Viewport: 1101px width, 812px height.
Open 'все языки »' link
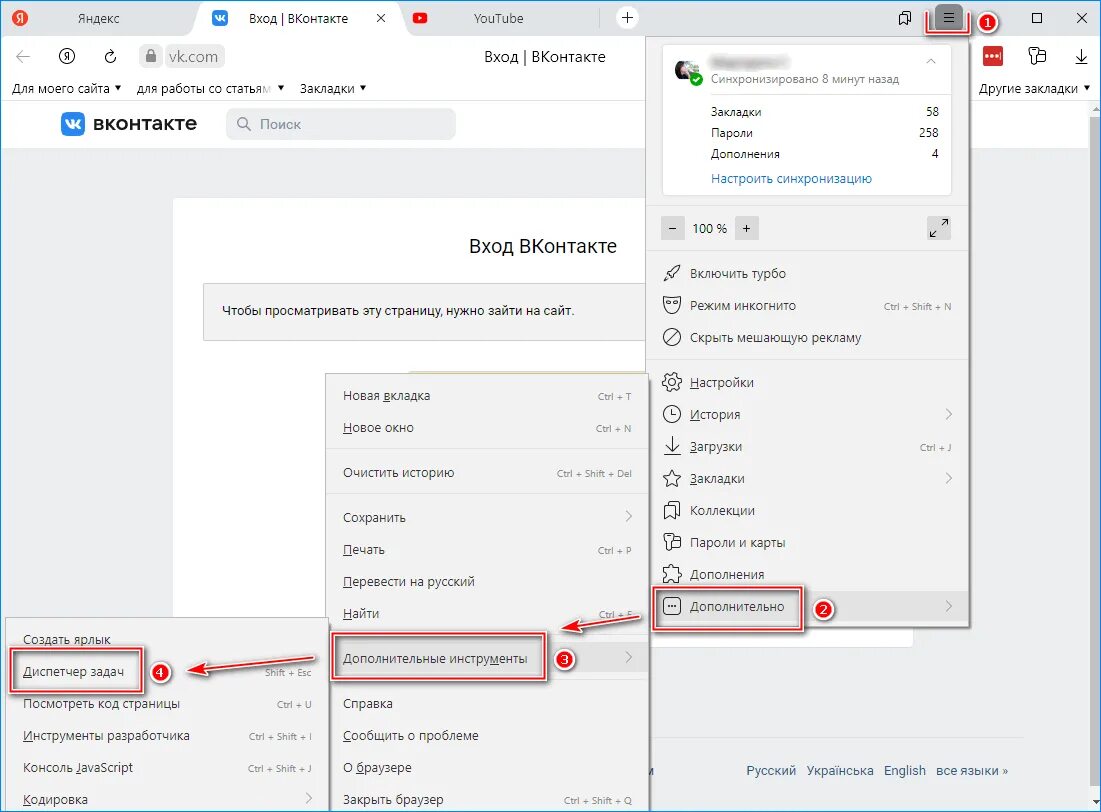972,771
